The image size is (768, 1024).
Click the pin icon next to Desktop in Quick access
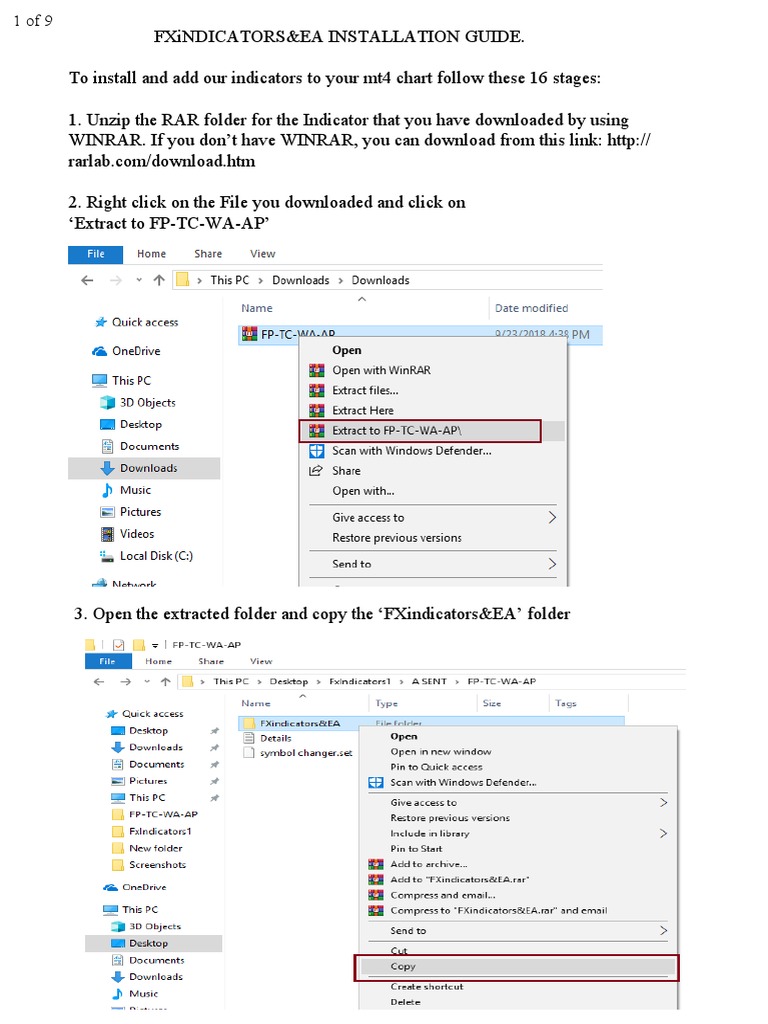tap(215, 731)
